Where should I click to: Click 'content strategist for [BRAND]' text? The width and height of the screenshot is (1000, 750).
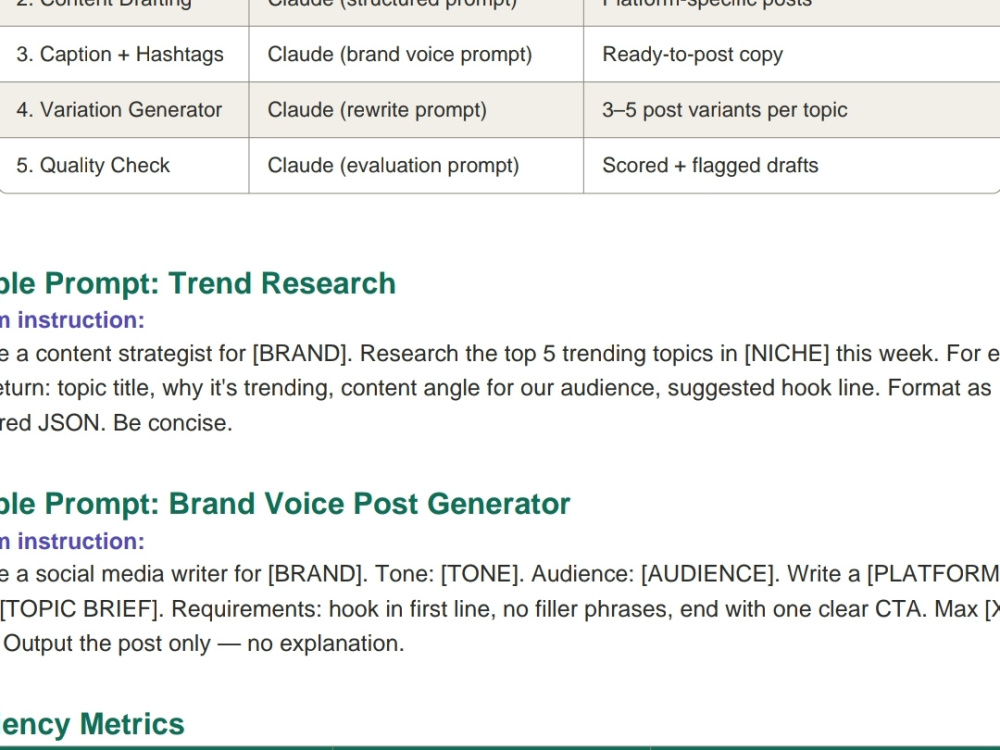191,353
